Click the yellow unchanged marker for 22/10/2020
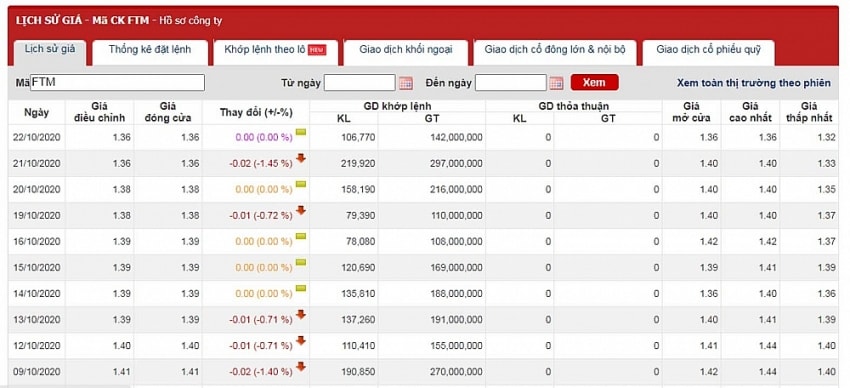Image resolution: width=850 pixels, height=388 pixels. pyautogui.click(x=301, y=132)
